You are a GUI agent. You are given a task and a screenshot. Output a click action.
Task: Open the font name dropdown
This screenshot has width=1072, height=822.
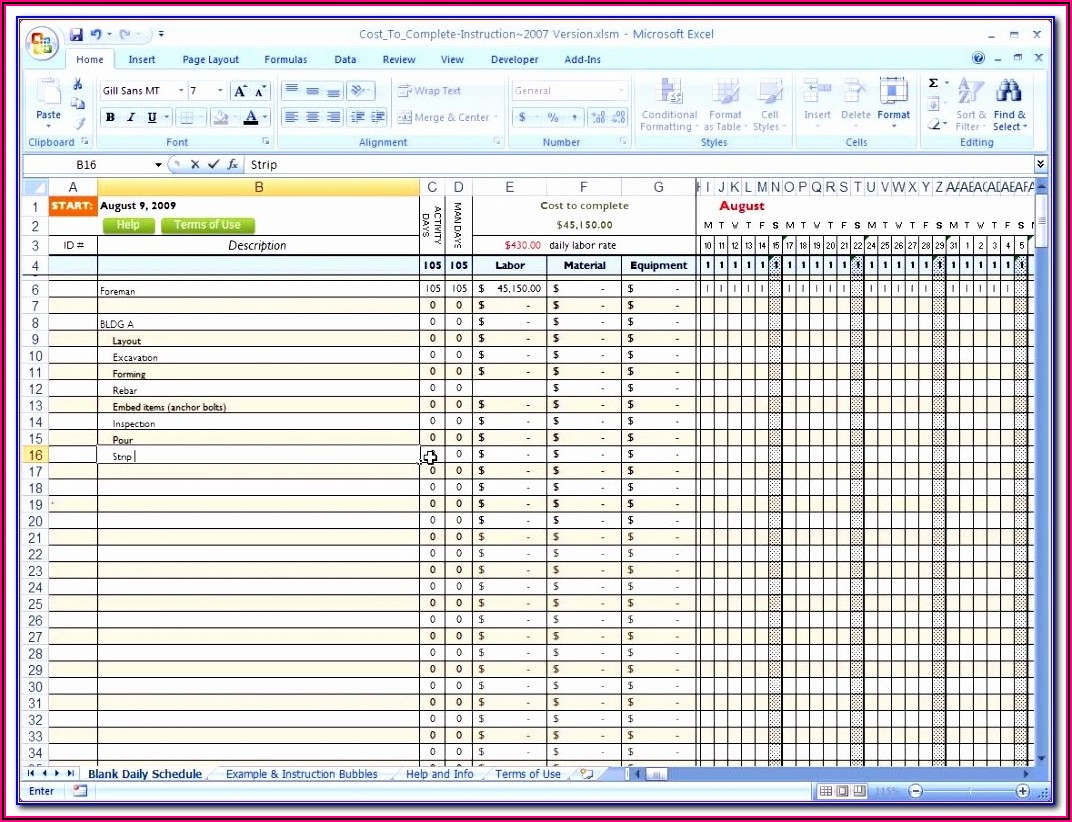coord(181,91)
